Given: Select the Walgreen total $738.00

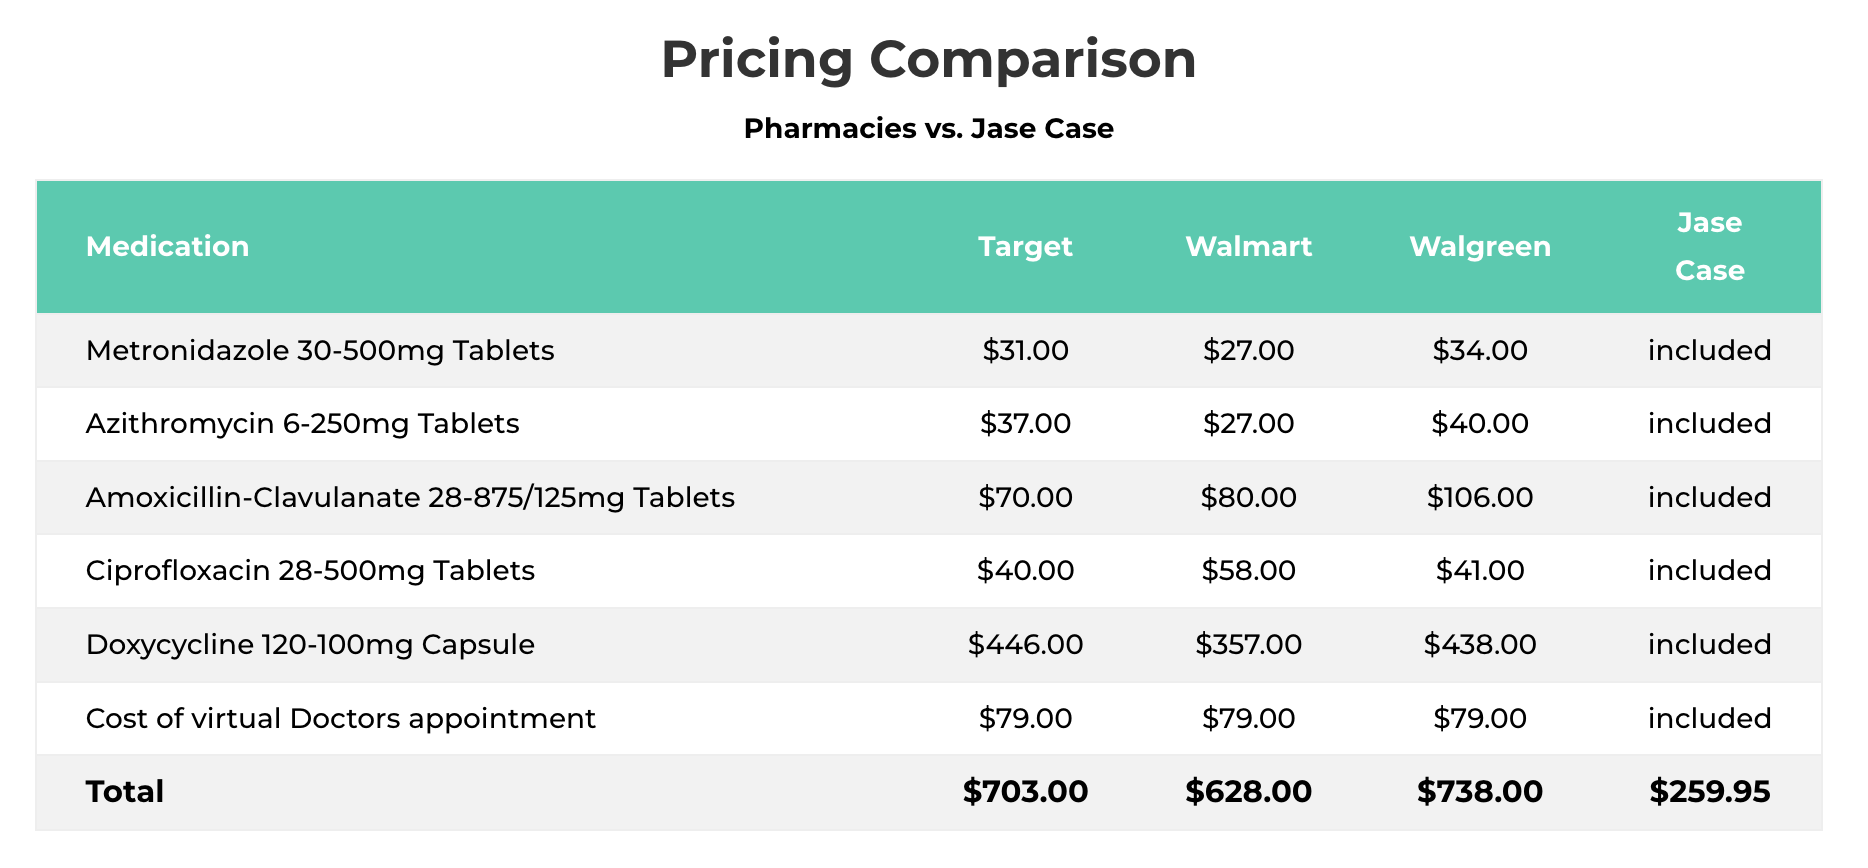Looking at the screenshot, I should 1480,792.
